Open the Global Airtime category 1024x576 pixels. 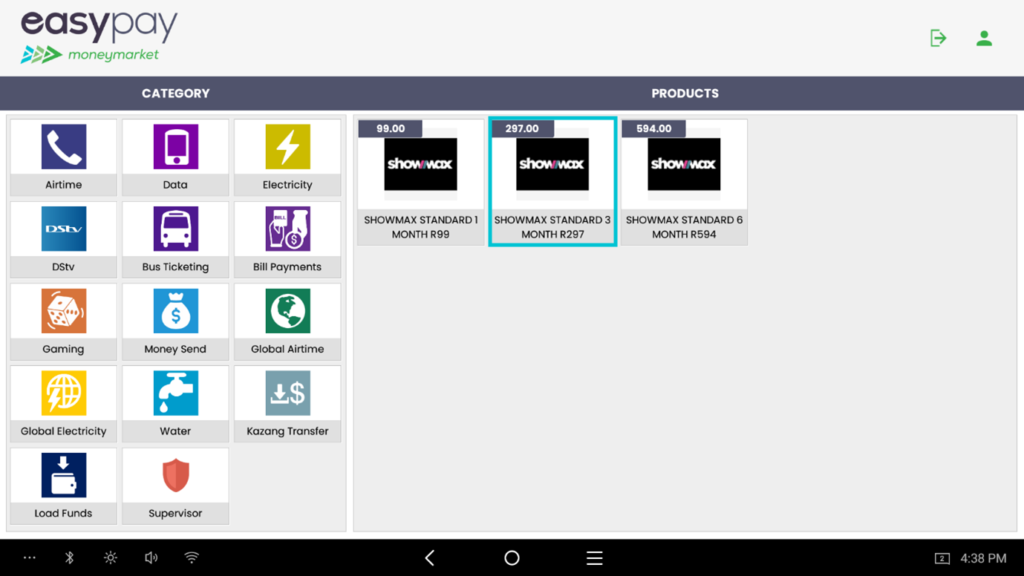[287, 322]
